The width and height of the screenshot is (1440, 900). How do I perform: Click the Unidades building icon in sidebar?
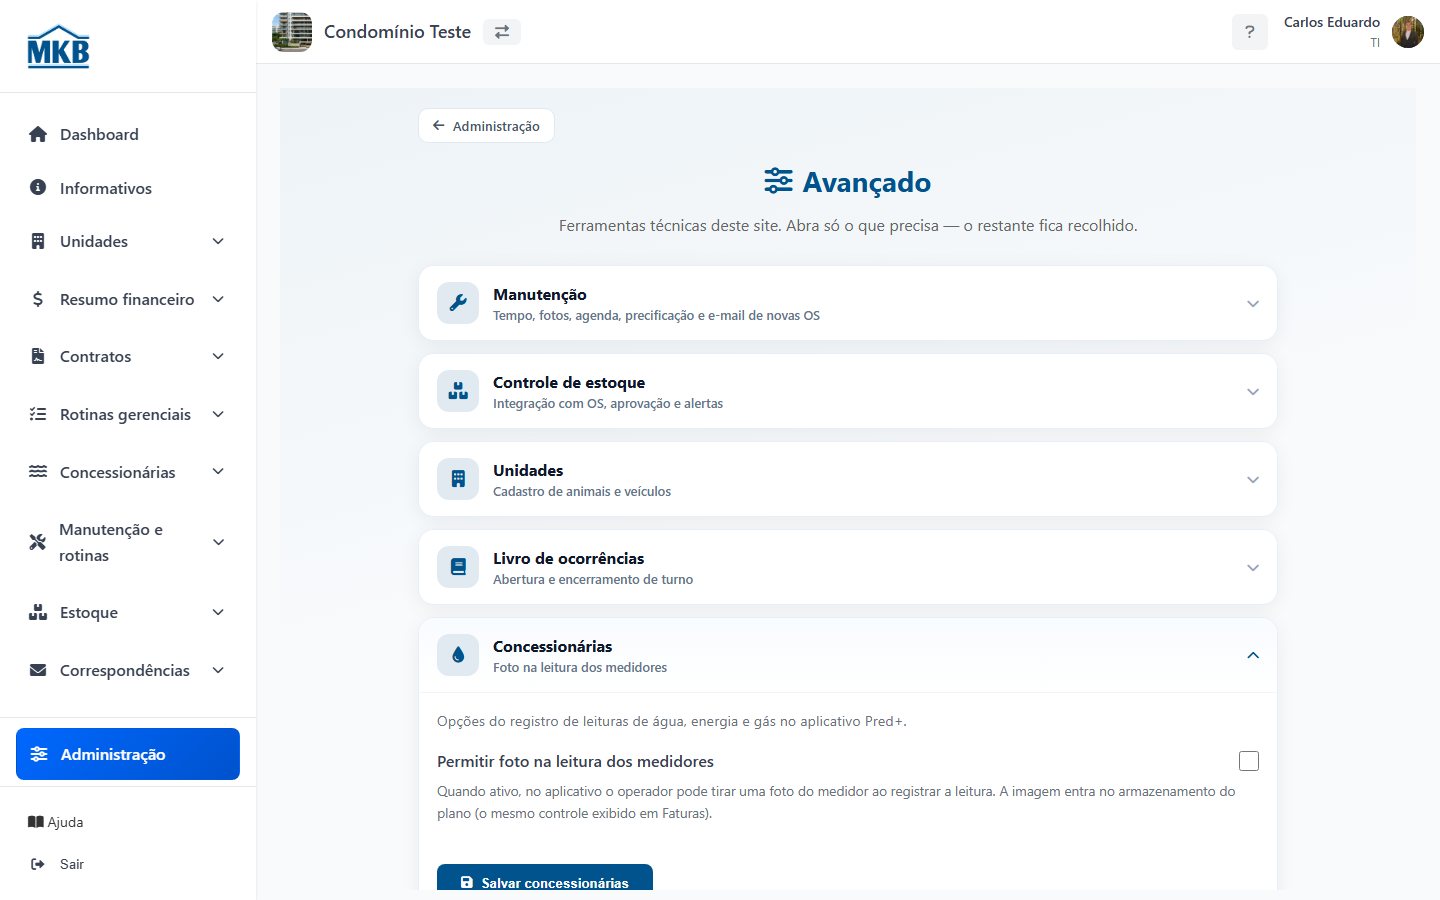click(x=38, y=241)
